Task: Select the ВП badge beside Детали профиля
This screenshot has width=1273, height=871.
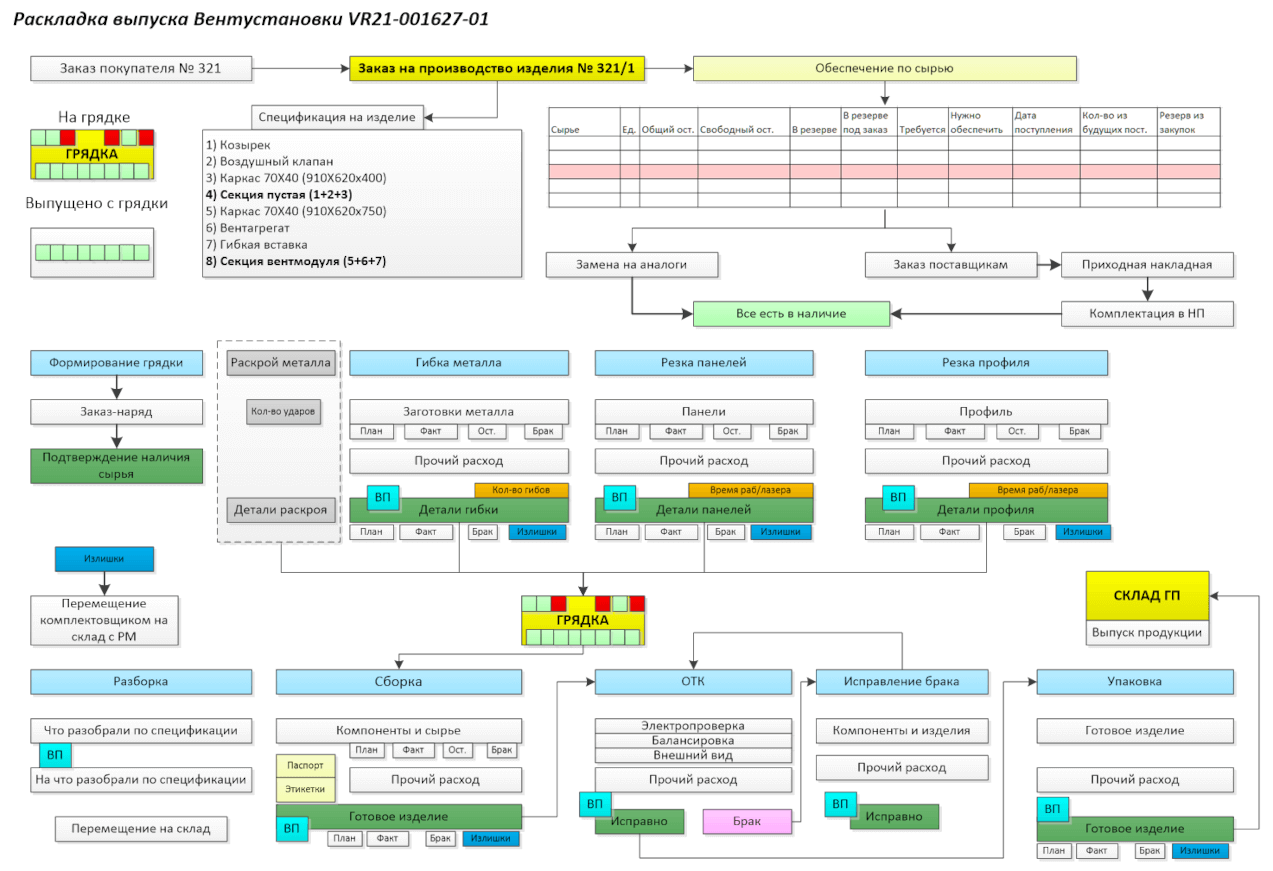Action: click(898, 497)
